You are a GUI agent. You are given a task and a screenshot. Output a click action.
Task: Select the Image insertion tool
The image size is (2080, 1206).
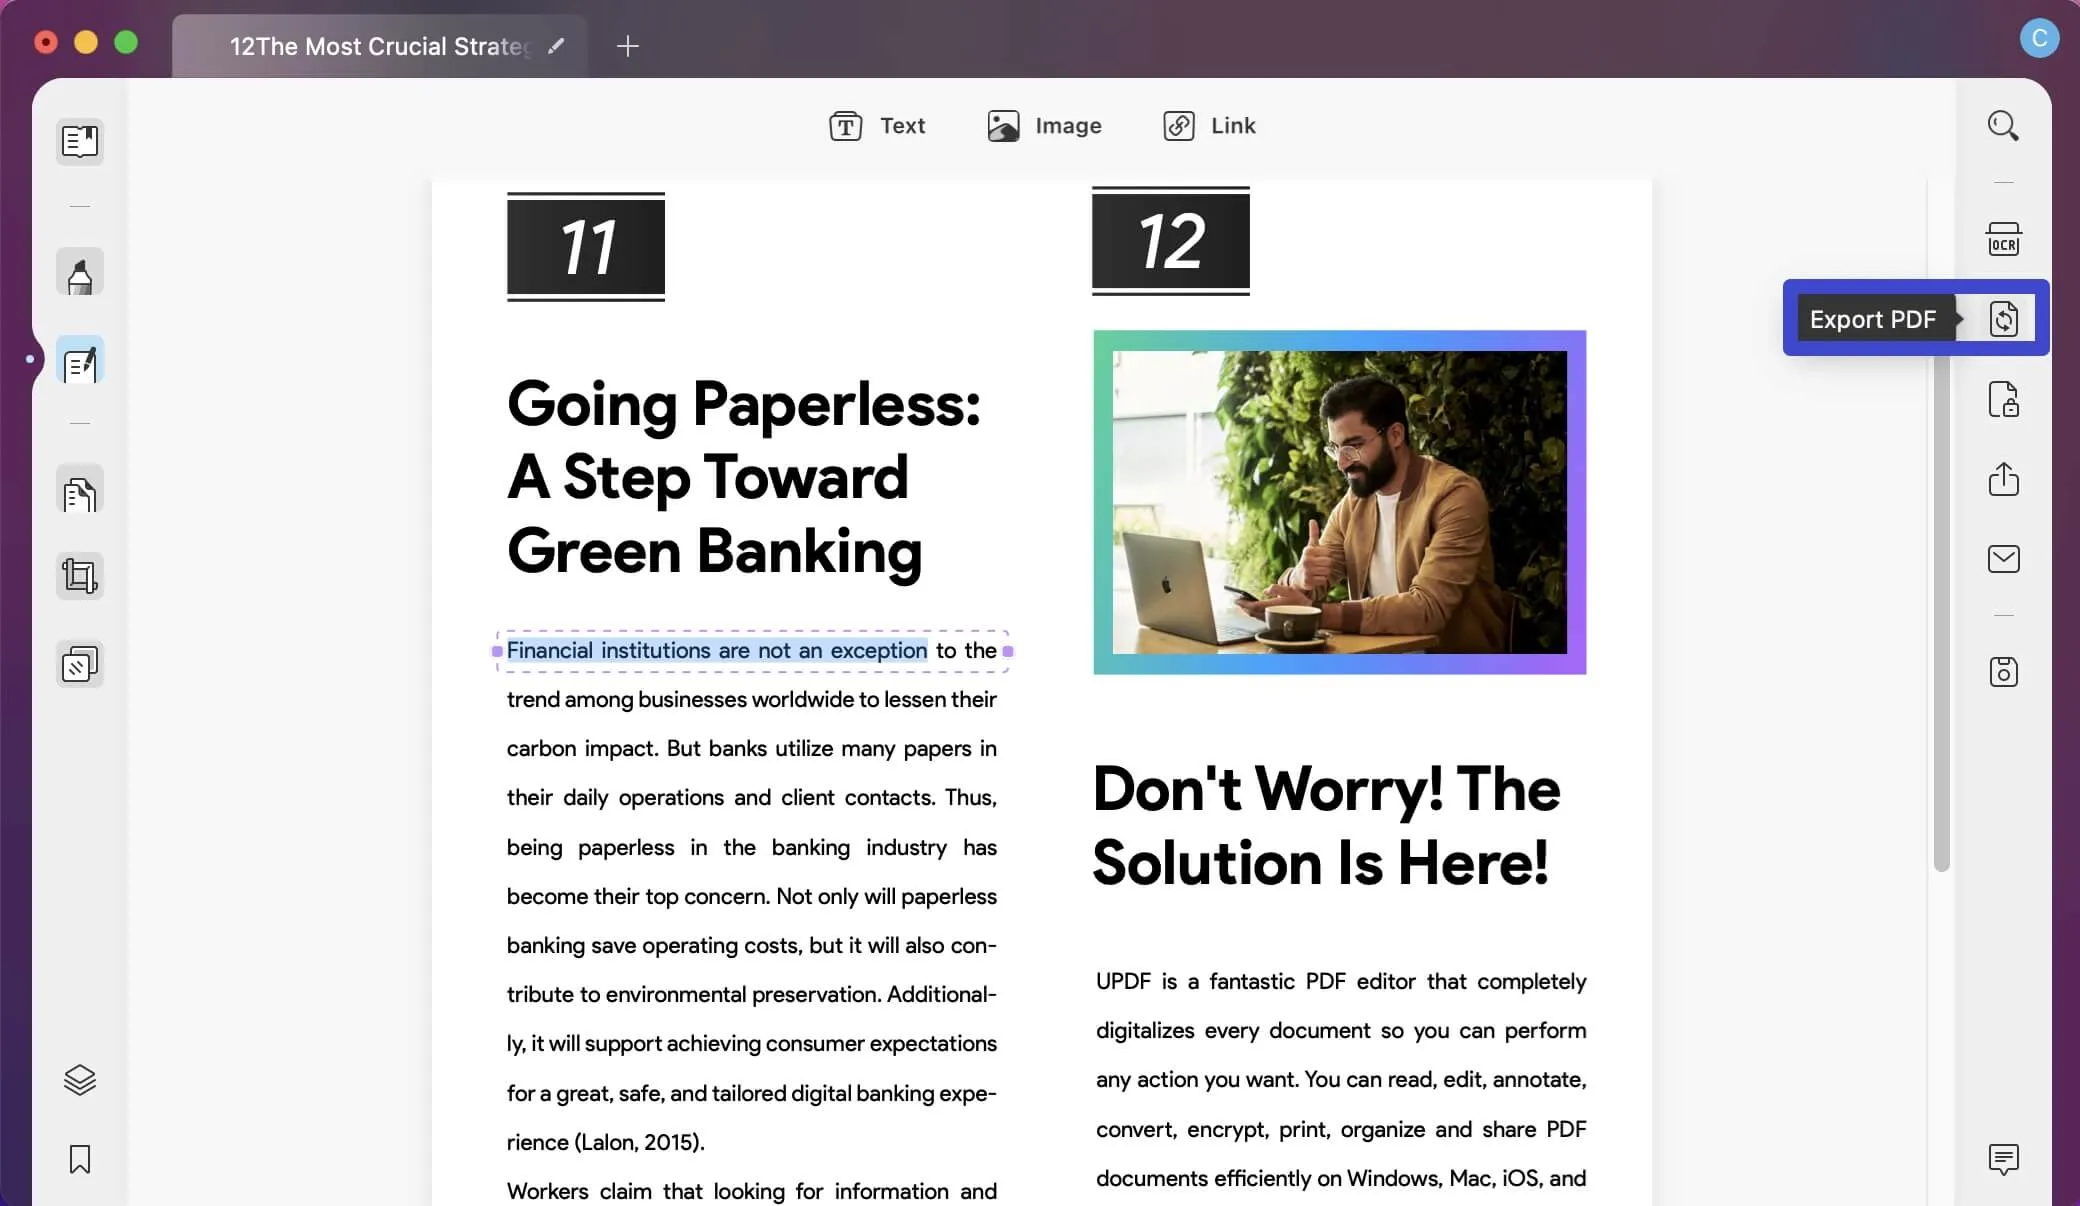(x=1044, y=125)
